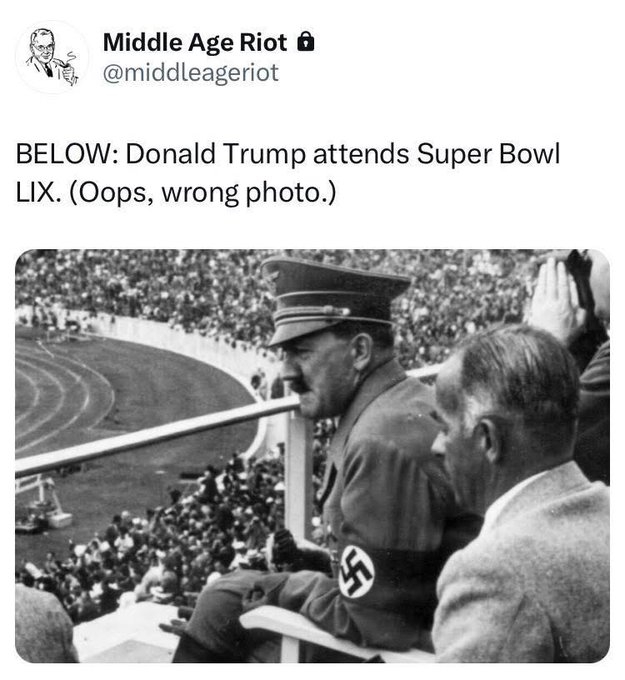Click "Super Bowl" in the tweet text

(x=488, y=154)
